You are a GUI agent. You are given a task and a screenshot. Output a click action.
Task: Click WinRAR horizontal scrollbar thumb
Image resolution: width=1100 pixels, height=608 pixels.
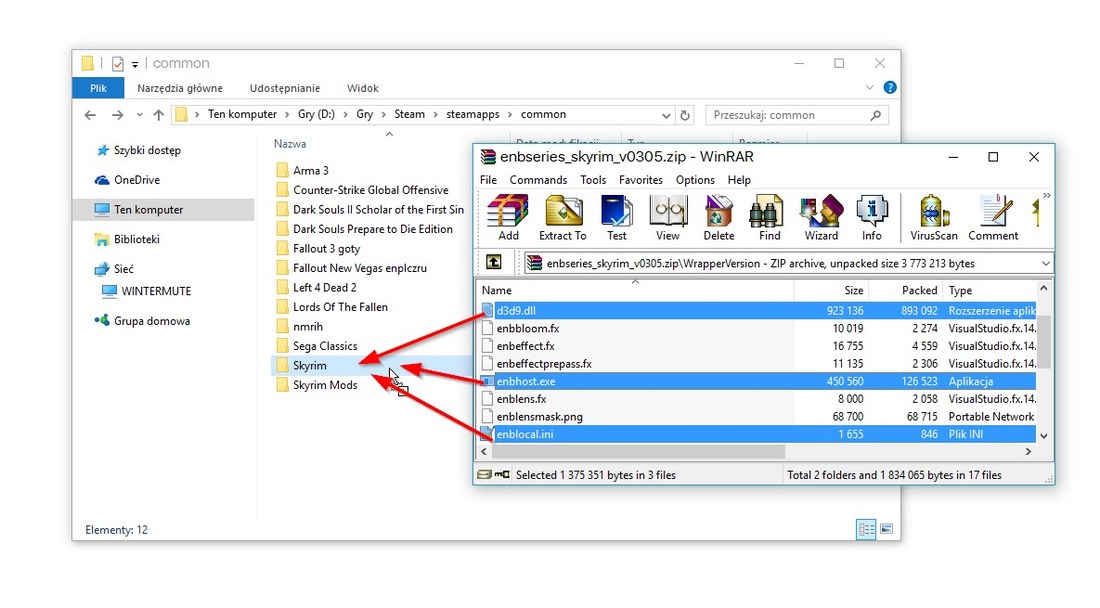[638, 452]
